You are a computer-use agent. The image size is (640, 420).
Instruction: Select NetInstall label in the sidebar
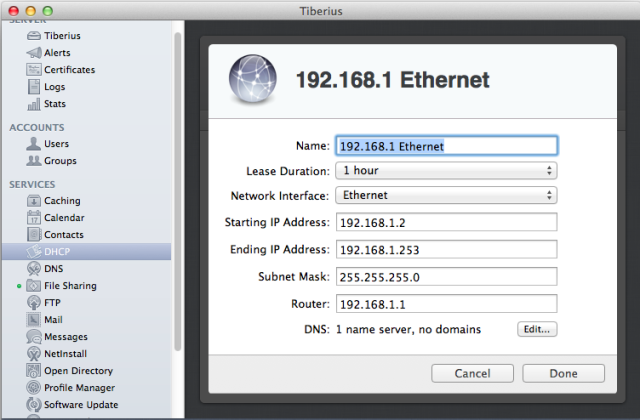65,354
